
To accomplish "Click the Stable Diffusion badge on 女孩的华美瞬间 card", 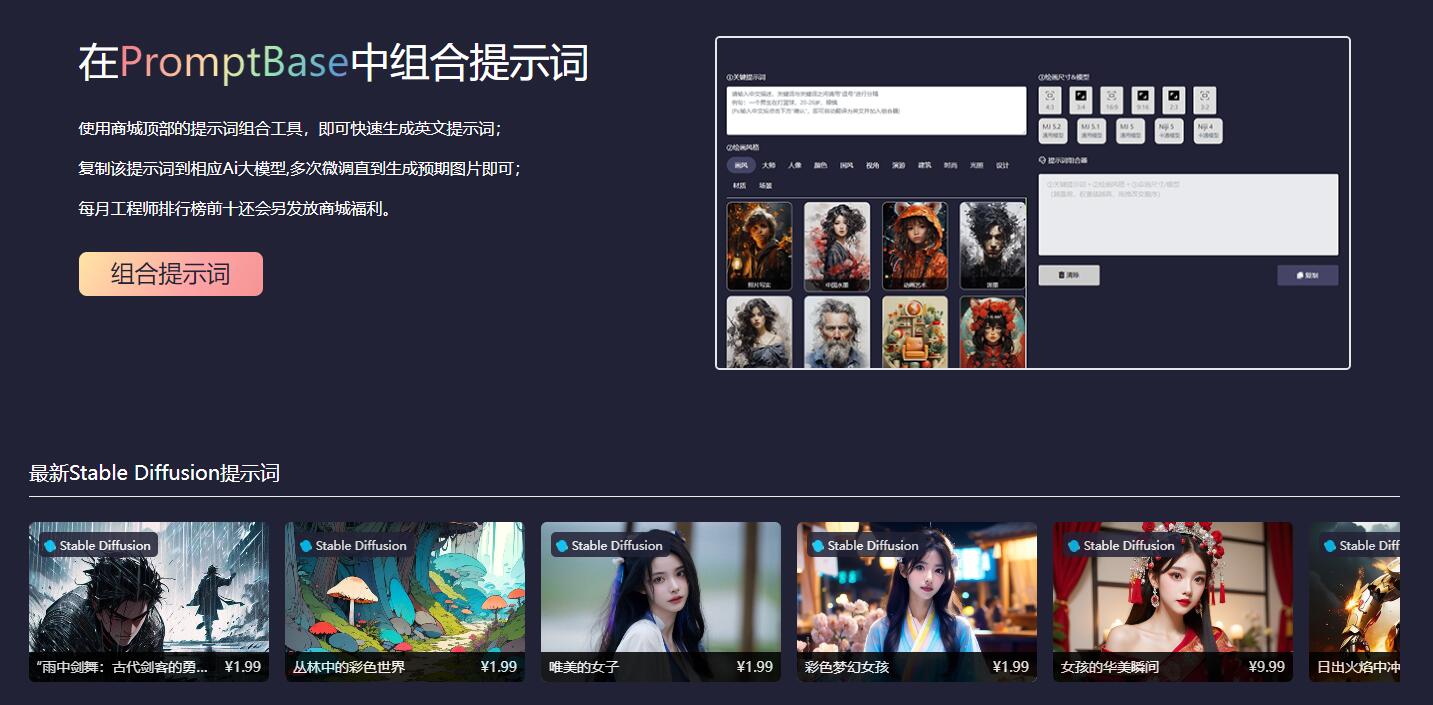I will [x=1121, y=545].
